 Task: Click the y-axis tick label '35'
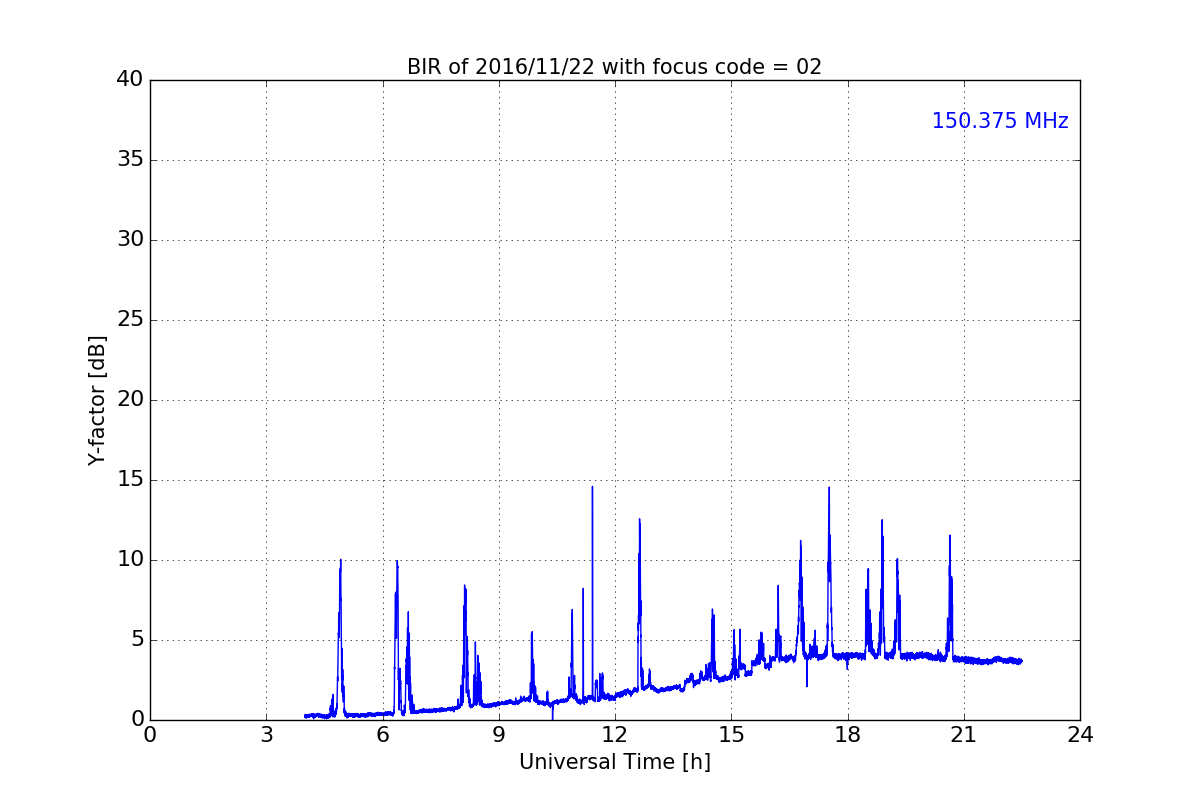click(x=130, y=160)
